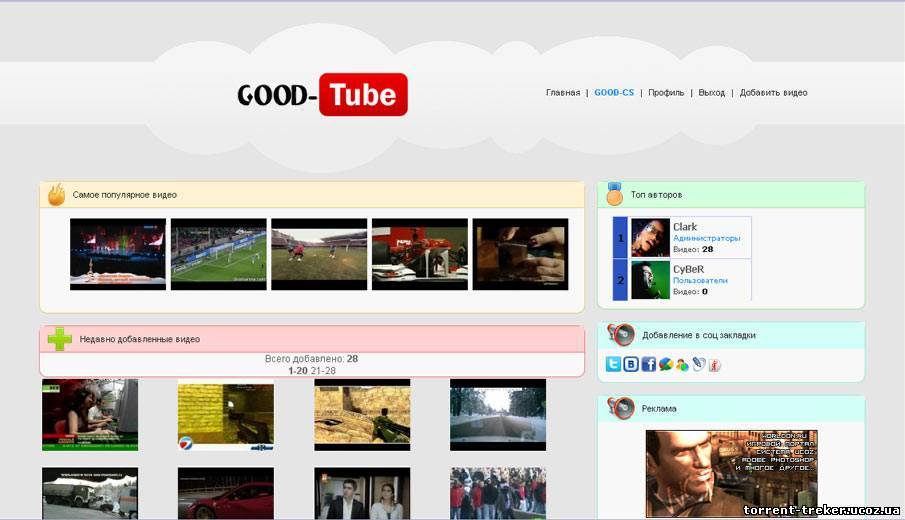Share to Facebook with the f icon
Viewport: 905px width, 520px height.
[648, 364]
